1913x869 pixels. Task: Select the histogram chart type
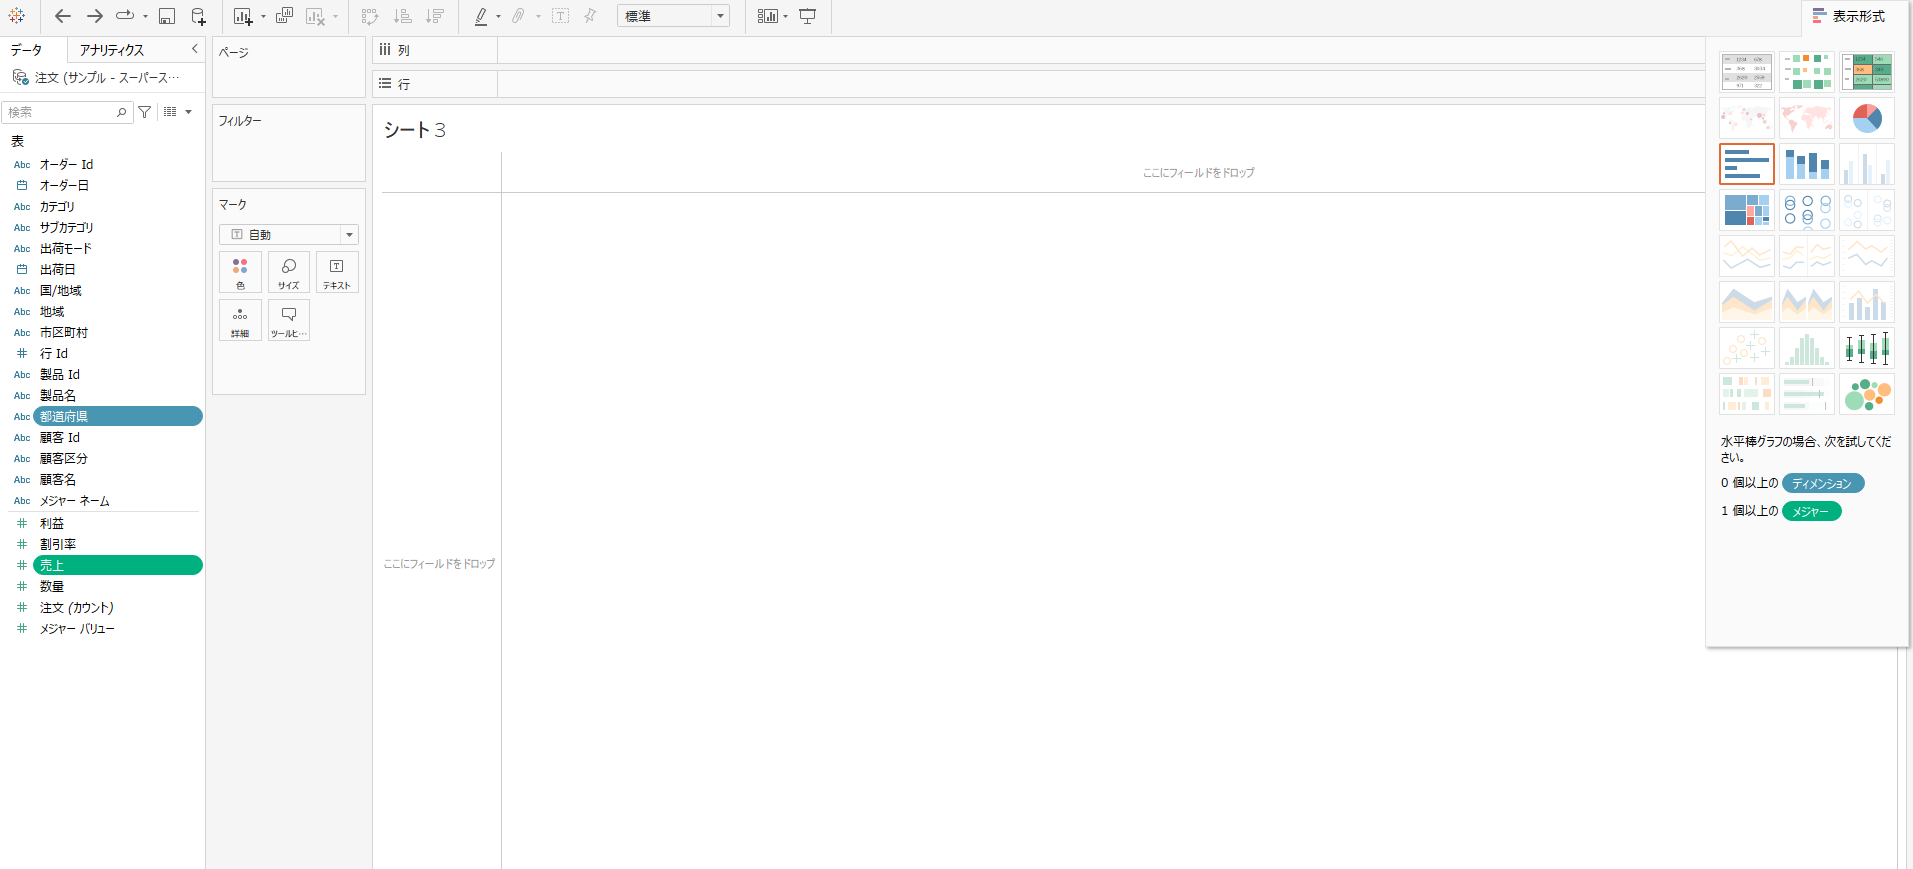click(1807, 348)
